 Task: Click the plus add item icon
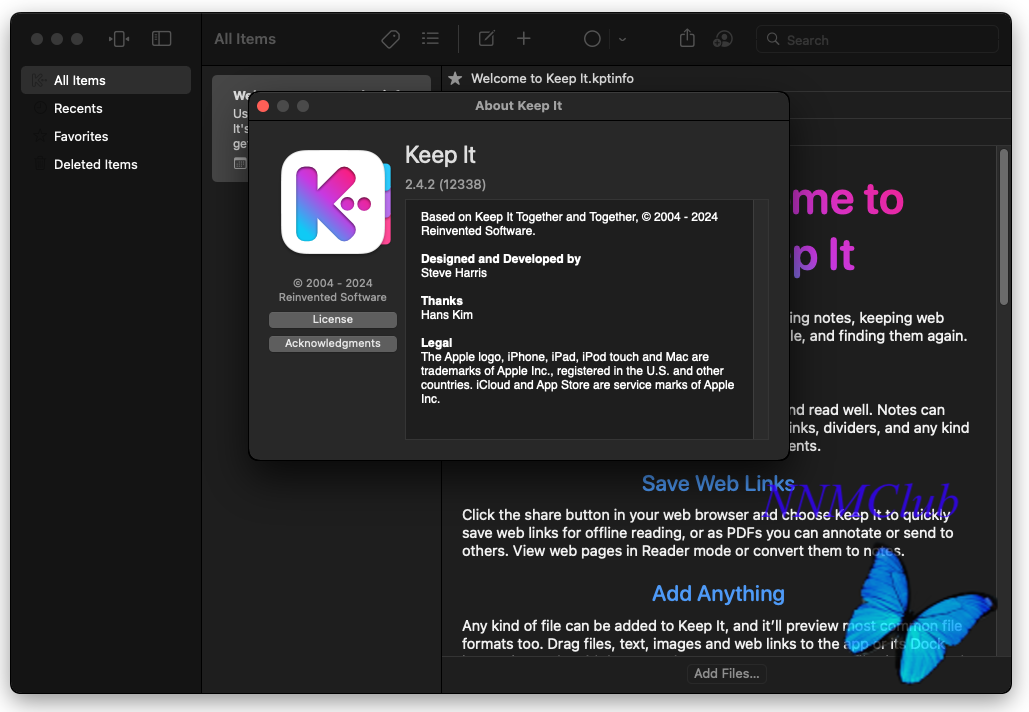[x=524, y=39]
